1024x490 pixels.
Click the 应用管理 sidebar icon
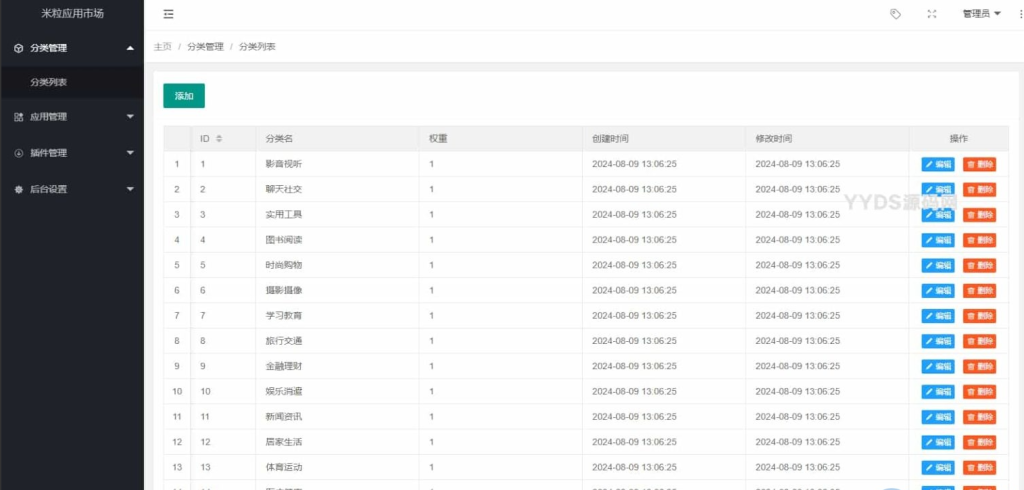(x=18, y=117)
